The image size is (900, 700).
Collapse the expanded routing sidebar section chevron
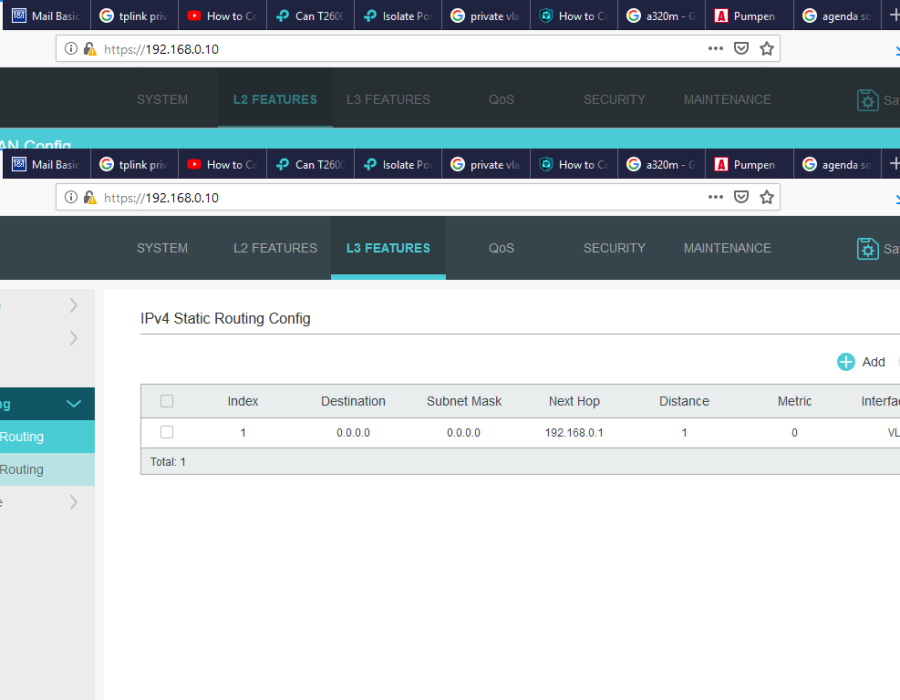pos(73,404)
